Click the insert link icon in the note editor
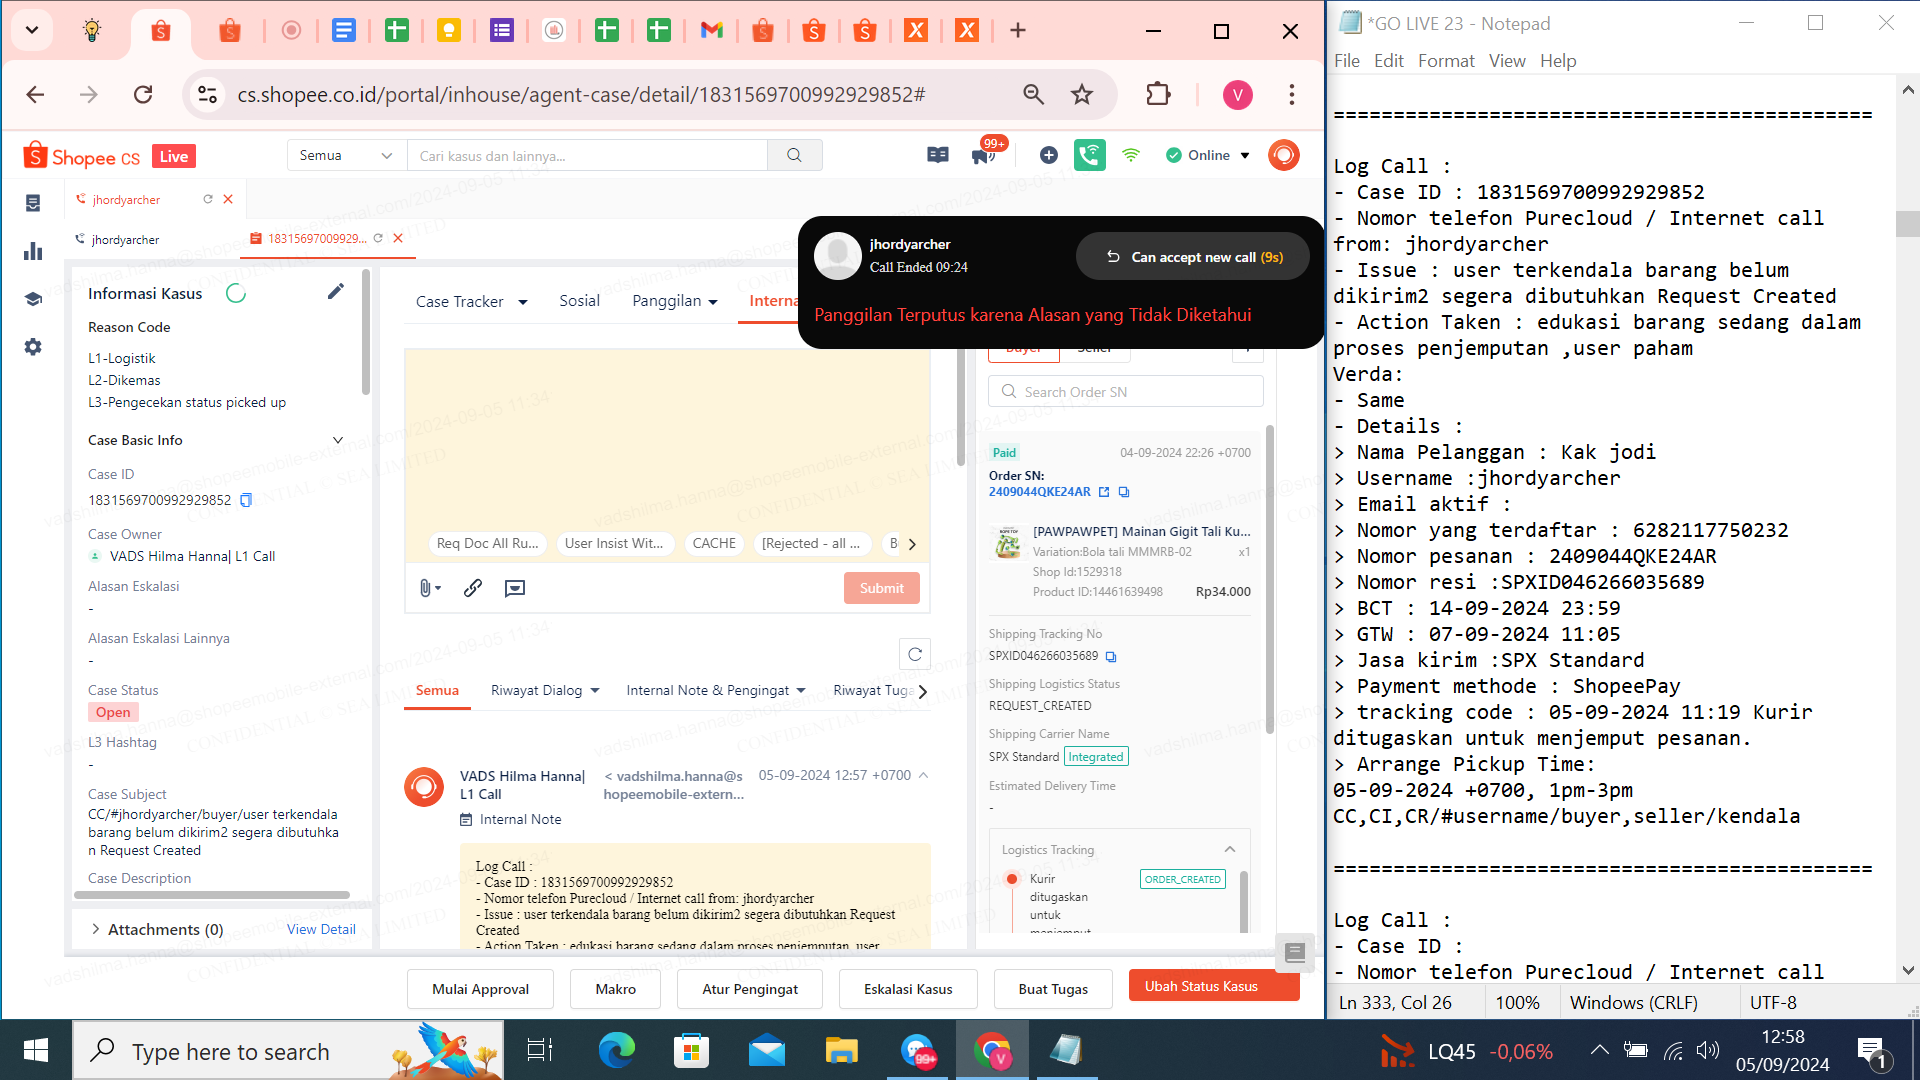The width and height of the screenshot is (1920, 1080). tap(473, 588)
